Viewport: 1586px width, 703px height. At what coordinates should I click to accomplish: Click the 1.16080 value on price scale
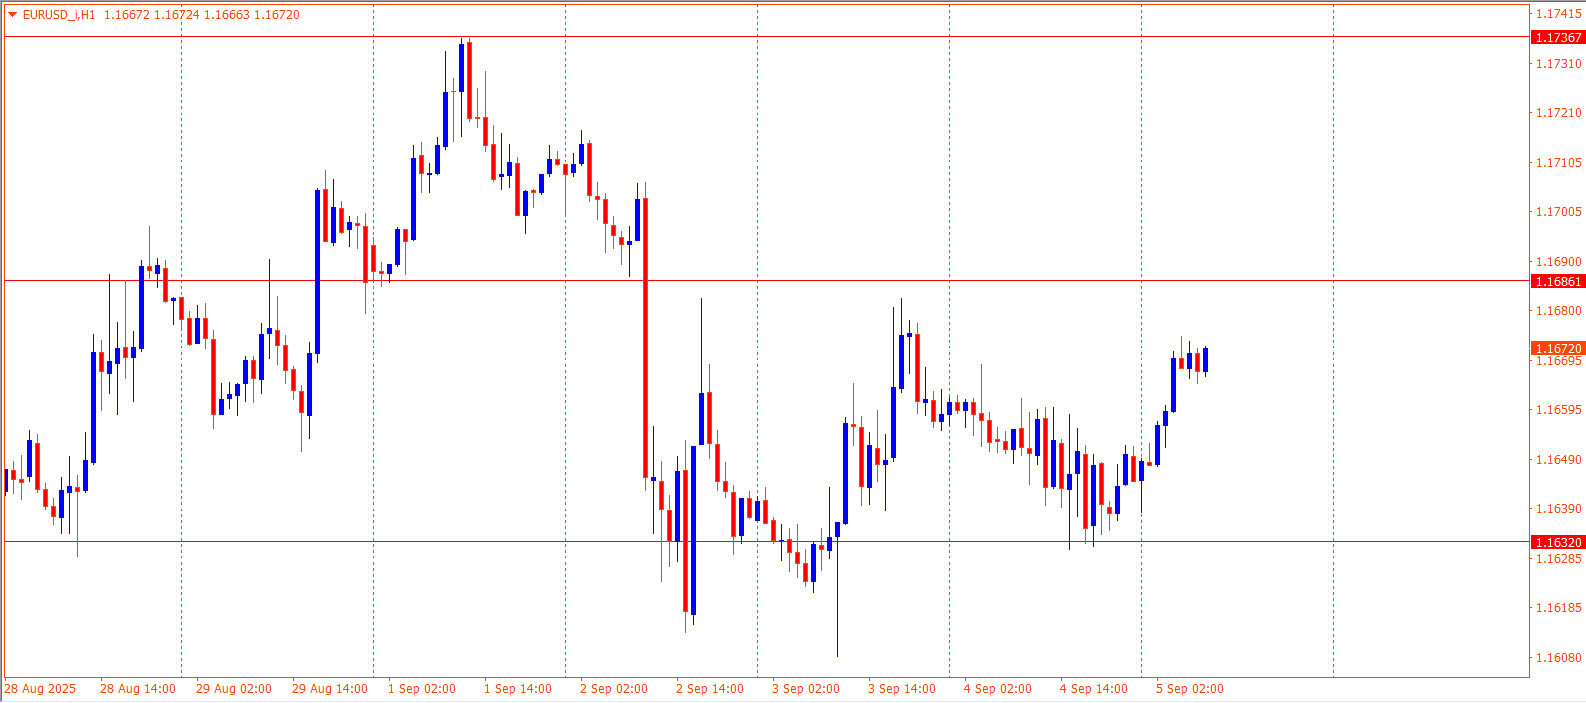1558,658
